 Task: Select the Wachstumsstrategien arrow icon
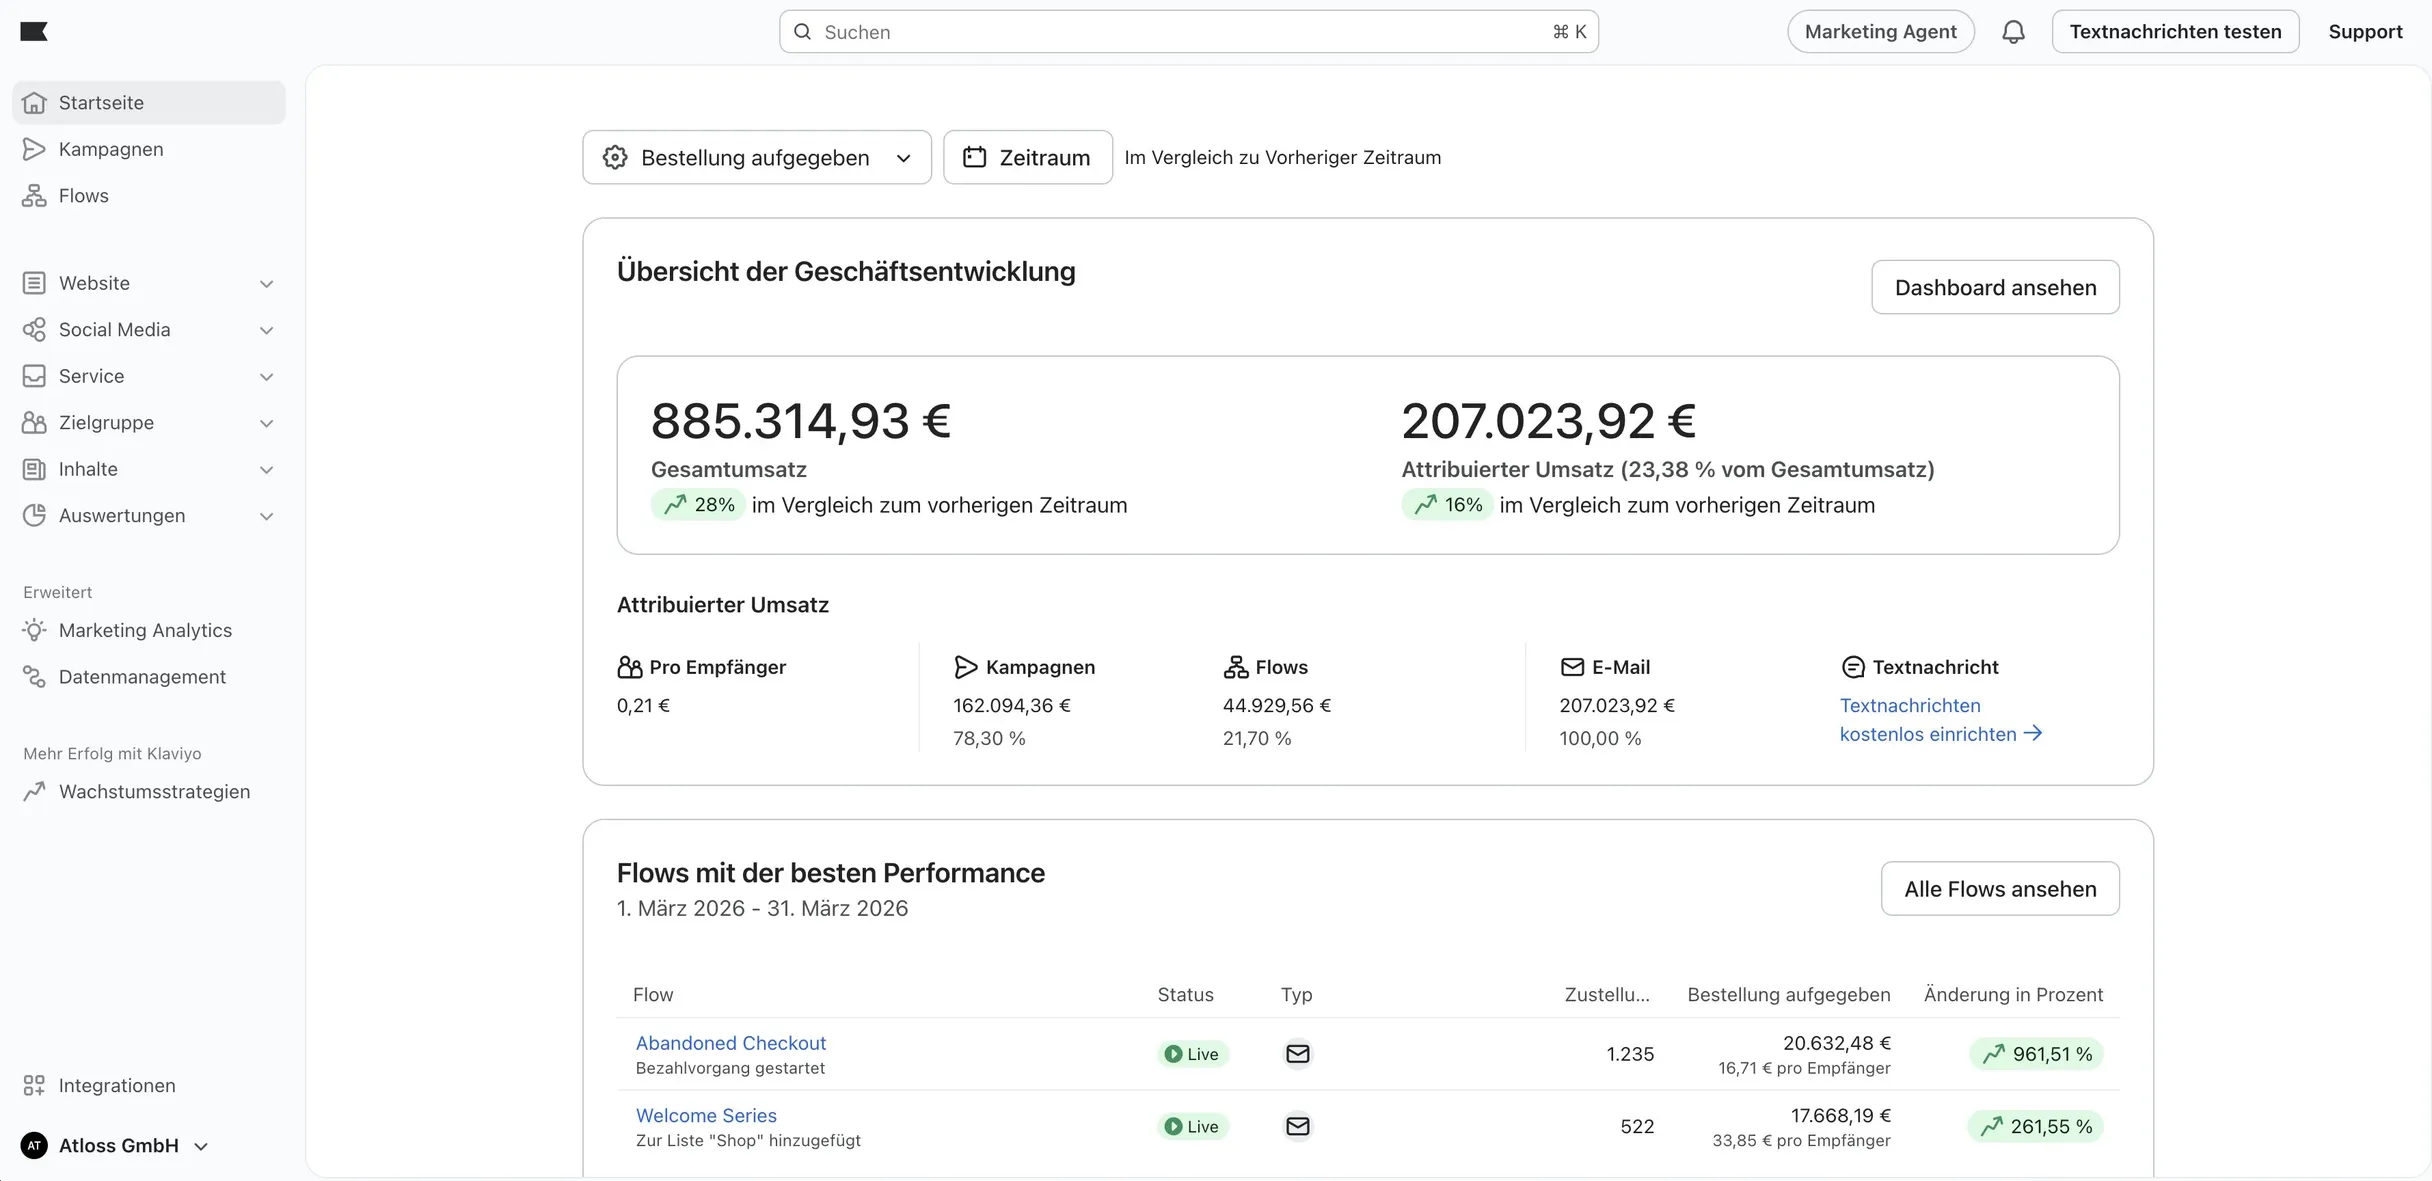tap(34, 791)
